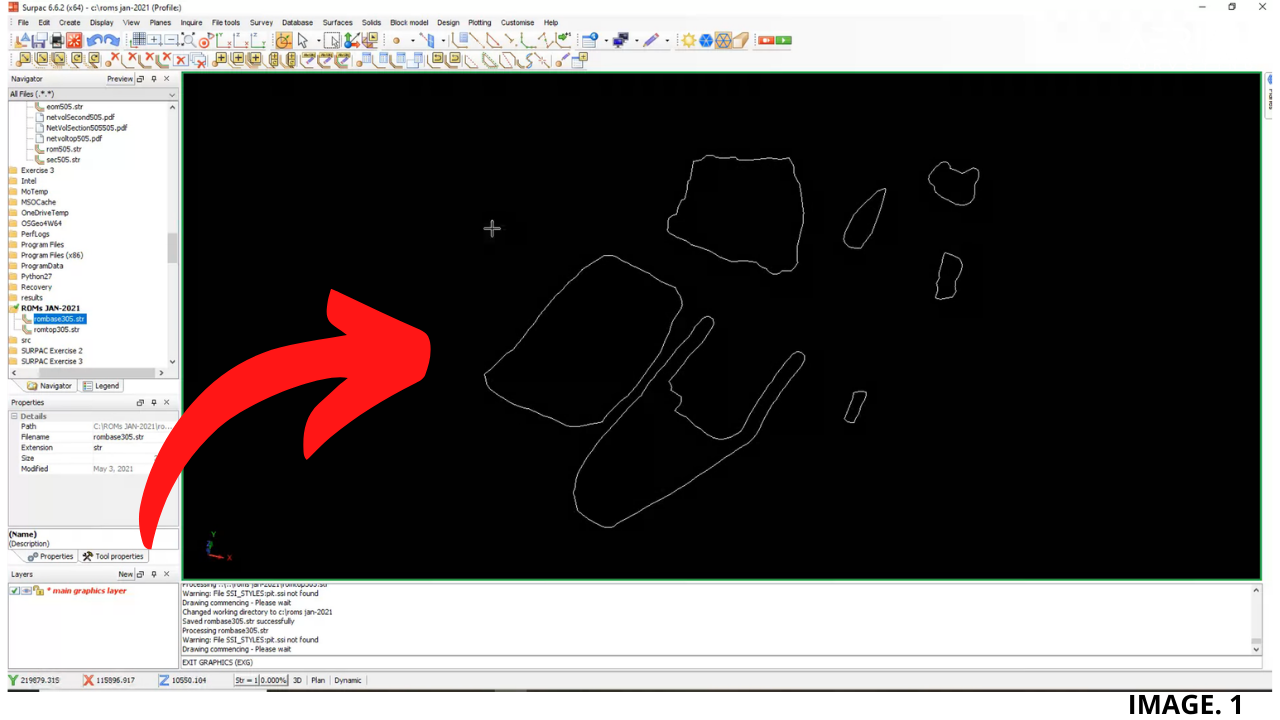Image resolution: width=1280 pixels, height=720 pixels.
Task: Click the Zoom in icon
Action: pyautogui.click(x=155, y=40)
